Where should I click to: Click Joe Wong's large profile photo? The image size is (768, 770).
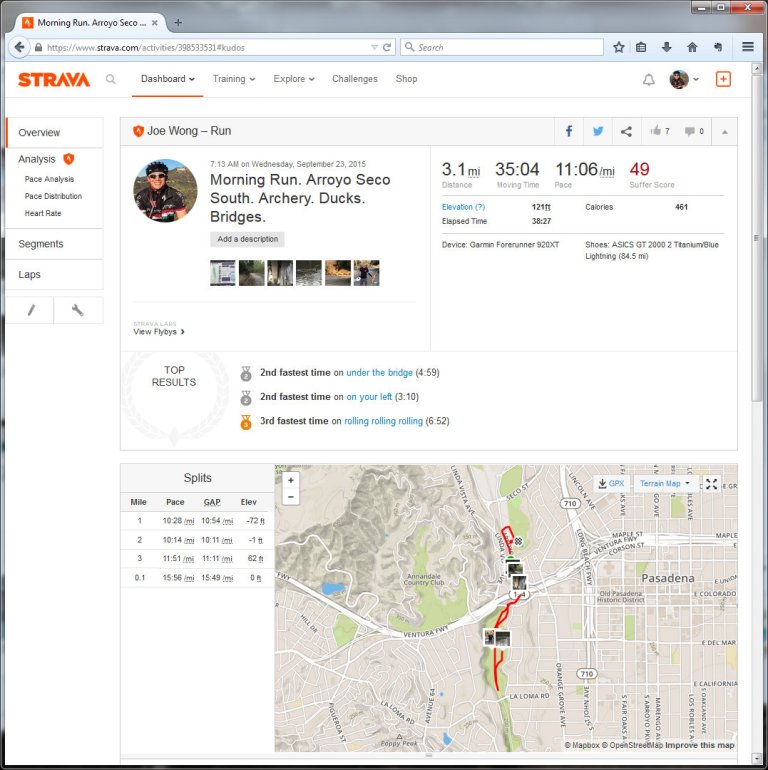coord(165,191)
